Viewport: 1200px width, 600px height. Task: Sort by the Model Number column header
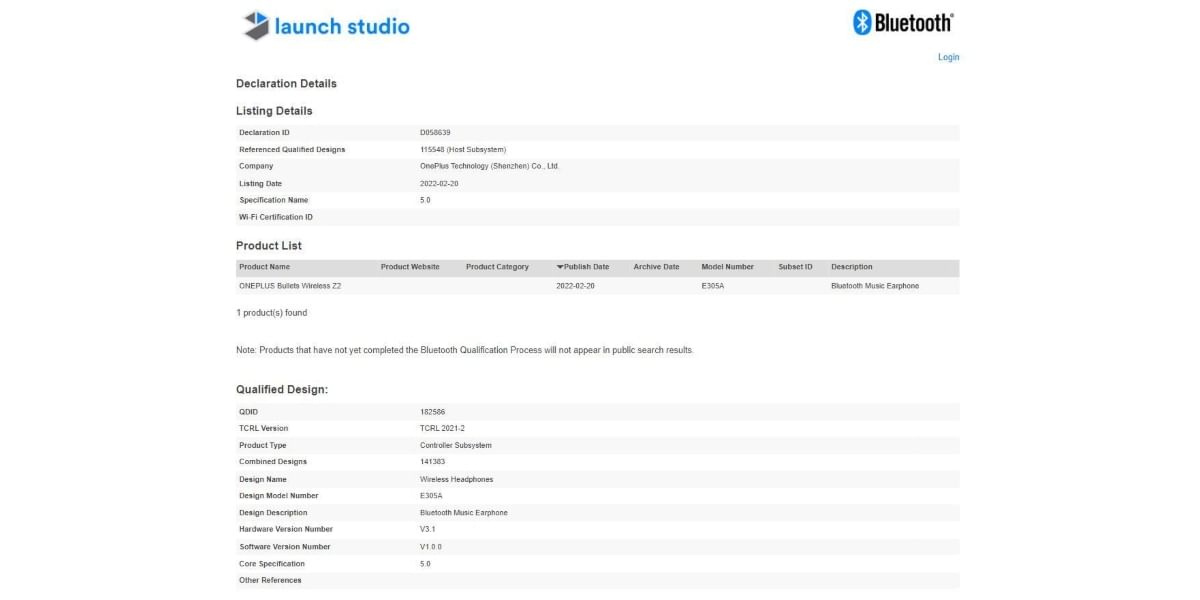point(728,267)
